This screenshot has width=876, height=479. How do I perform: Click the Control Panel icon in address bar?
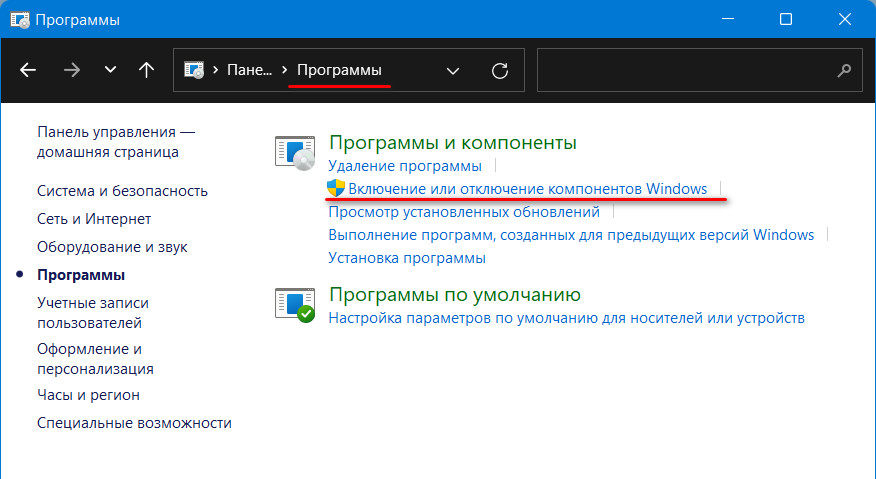pos(194,70)
